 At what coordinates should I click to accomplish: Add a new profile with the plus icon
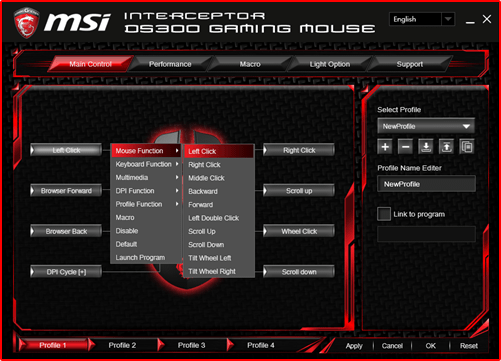[385, 147]
